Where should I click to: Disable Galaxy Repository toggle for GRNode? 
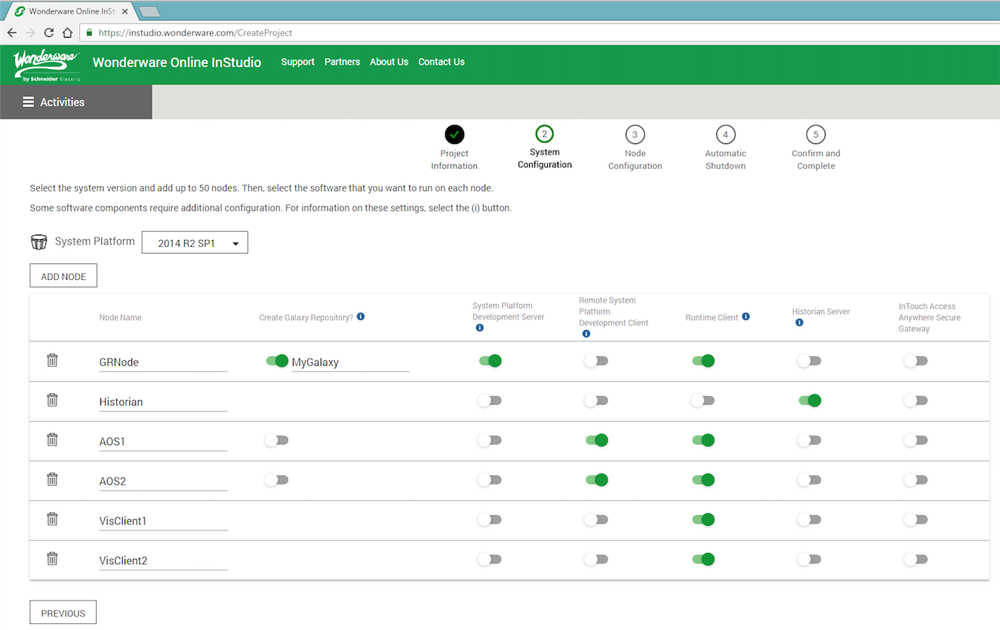[x=277, y=361]
